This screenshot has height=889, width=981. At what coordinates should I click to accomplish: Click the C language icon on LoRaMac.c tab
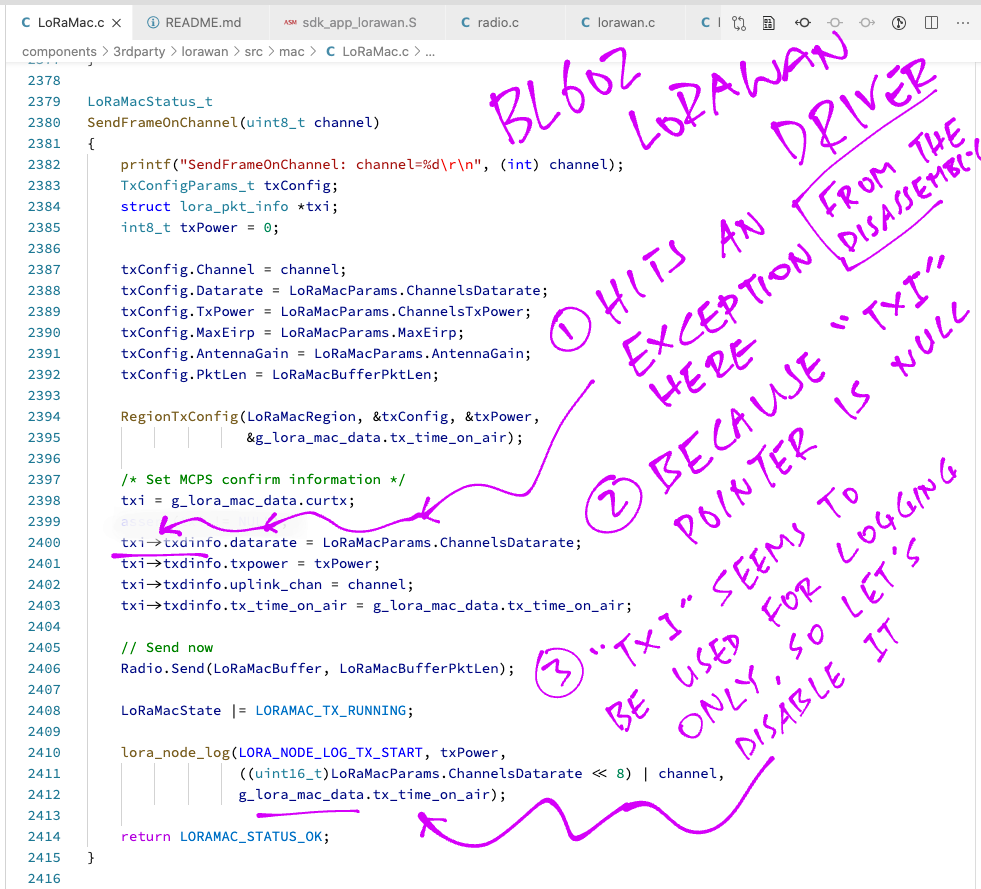[x=27, y=22]
